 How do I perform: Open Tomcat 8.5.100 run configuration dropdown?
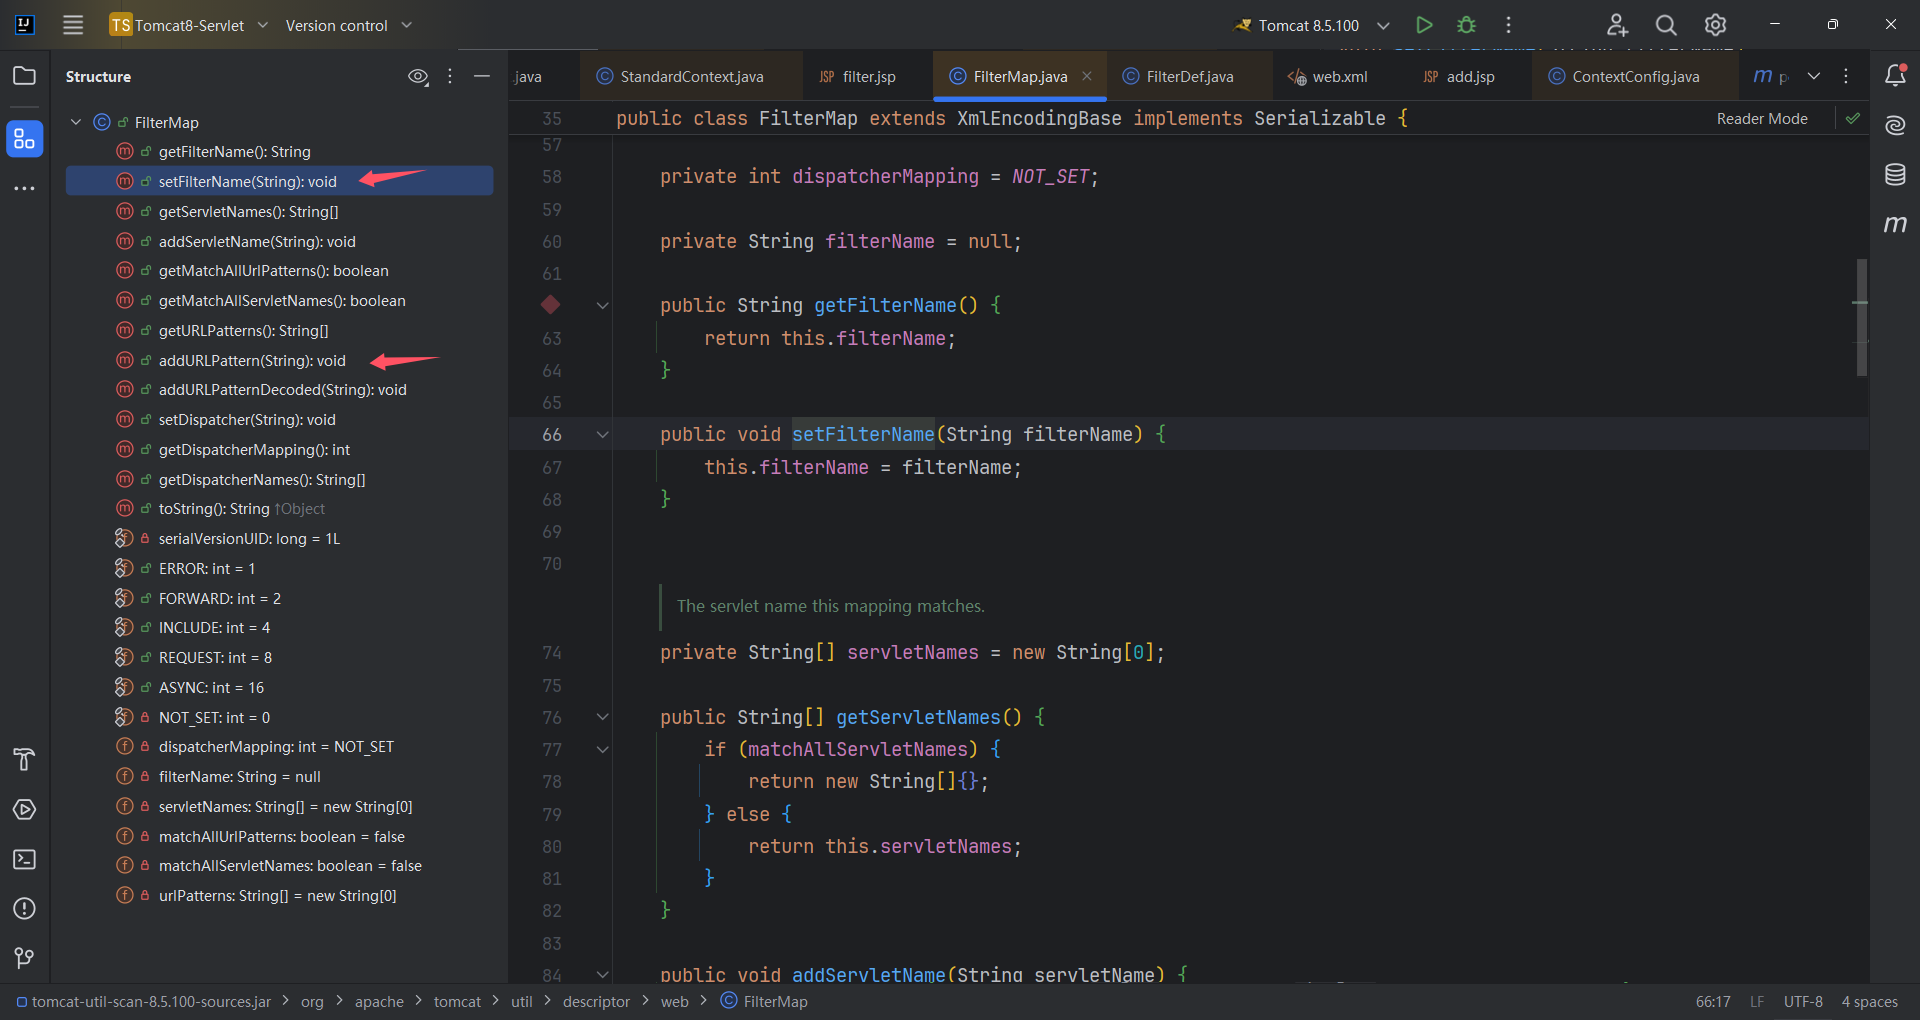tap(1312, 25)
